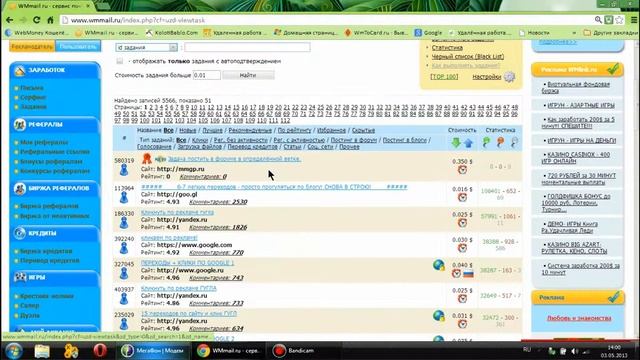Sort tasks by cost descending green arrow
Viewport: 640px width, 360px height.
(x=456, y=142)
